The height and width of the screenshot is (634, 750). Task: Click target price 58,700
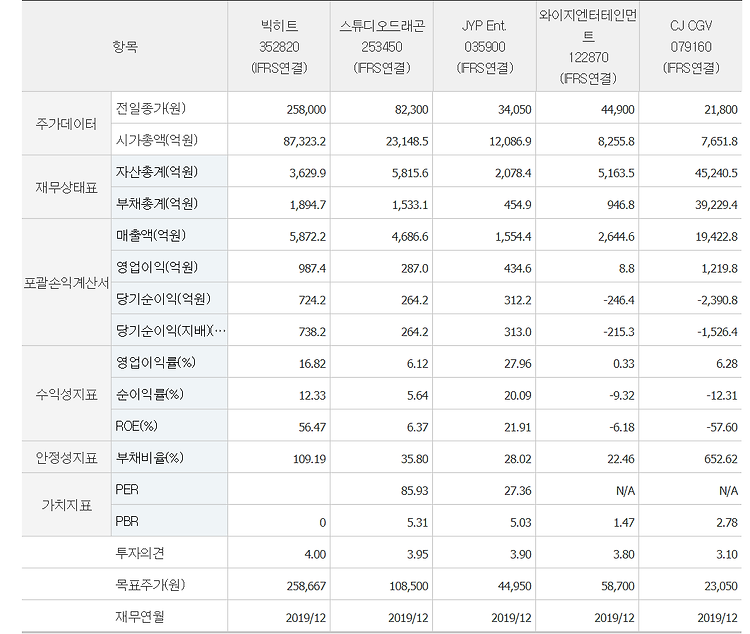(618, 586)
